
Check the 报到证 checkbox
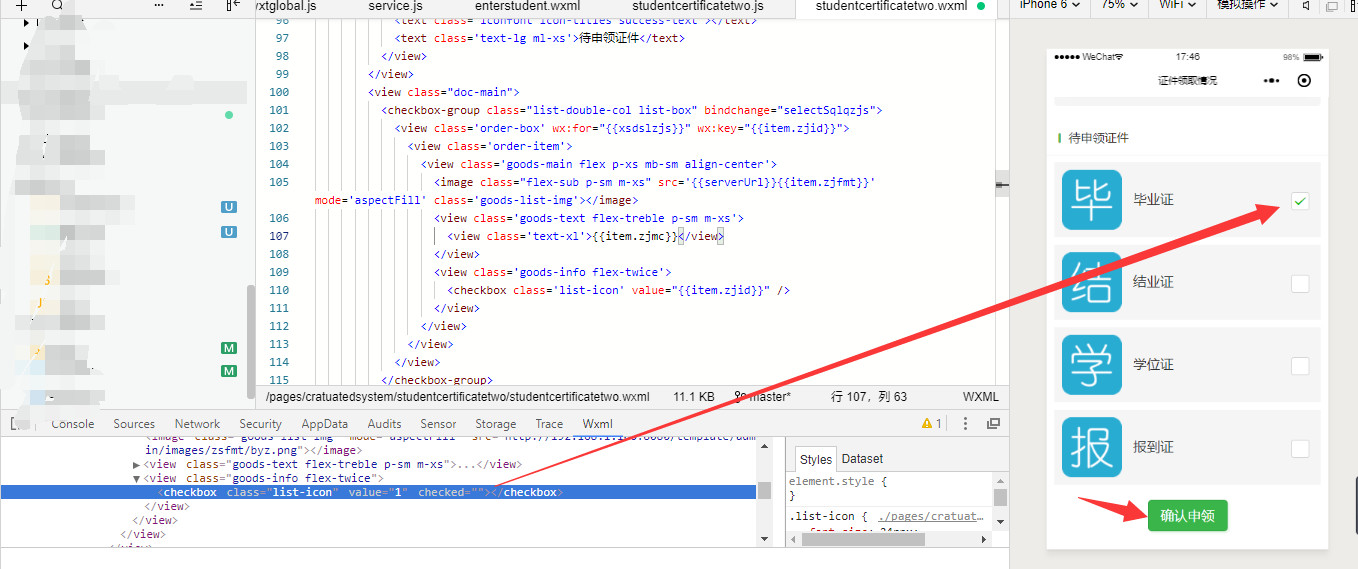[x=1299, y=448]
